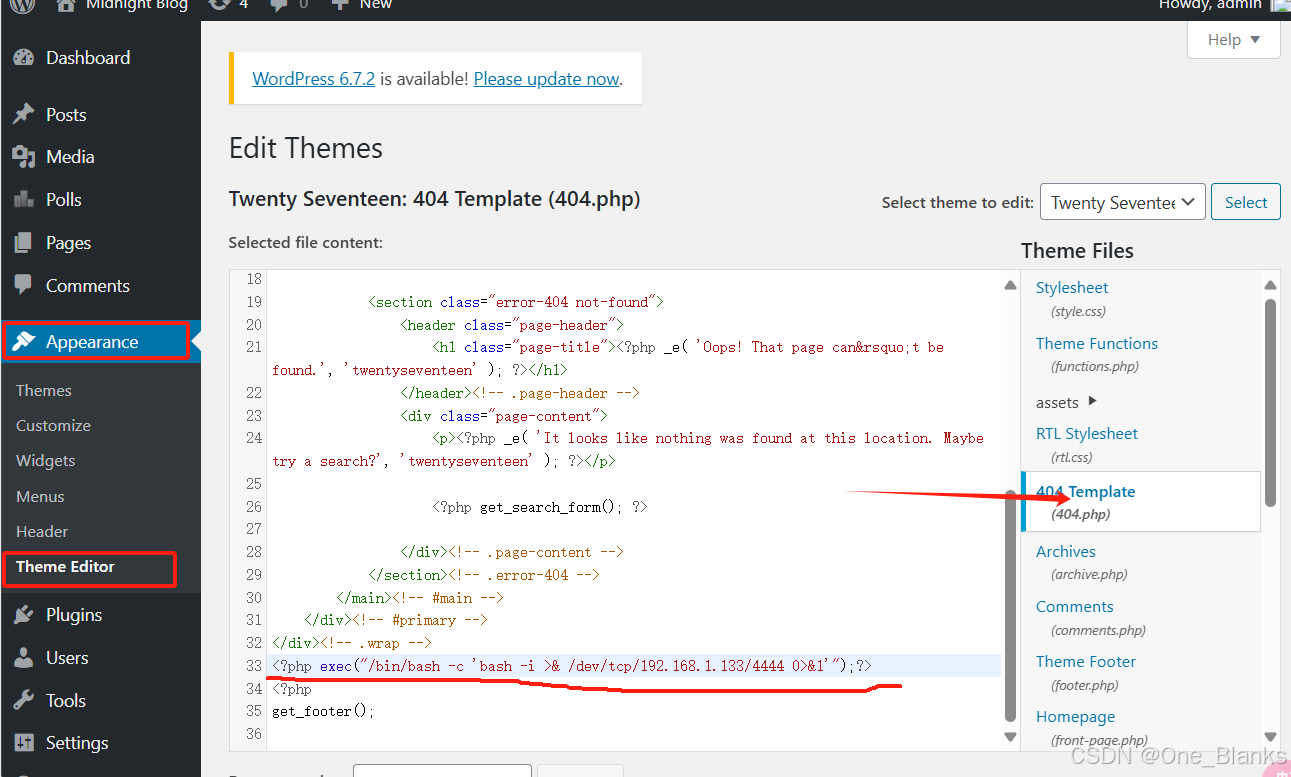Click the Pages icon in sidebar
The width and height of the screenshot is (1291, 777).
click(24, 243)
